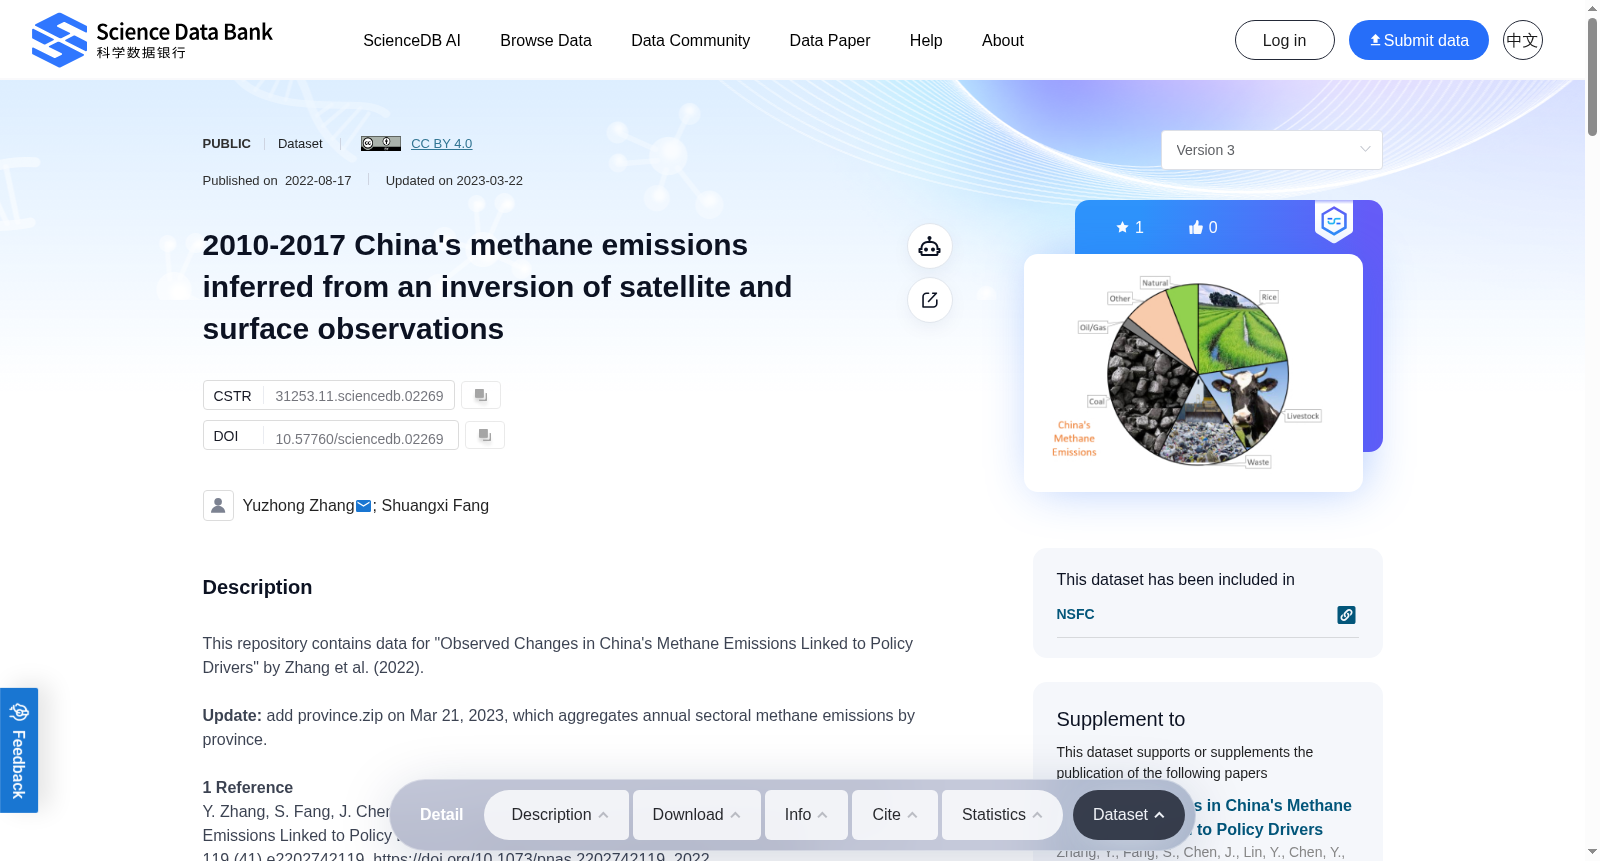Open ScienceDB AI menu

412,40
